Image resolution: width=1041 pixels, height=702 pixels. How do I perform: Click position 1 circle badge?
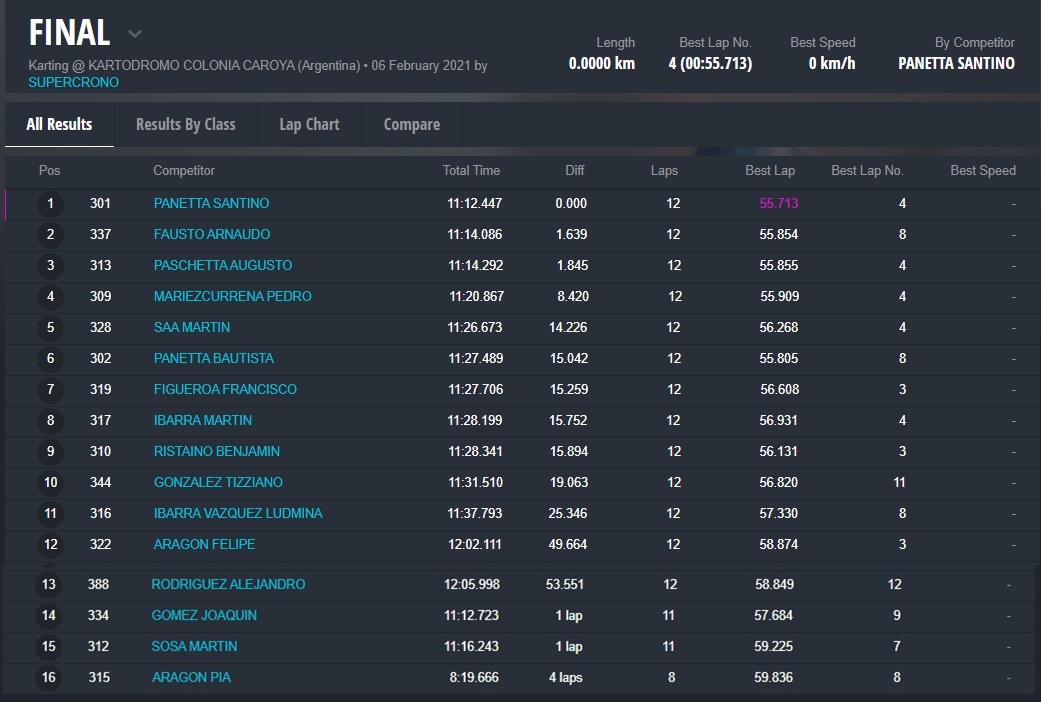pyautogui.click(x=50, y=204)
